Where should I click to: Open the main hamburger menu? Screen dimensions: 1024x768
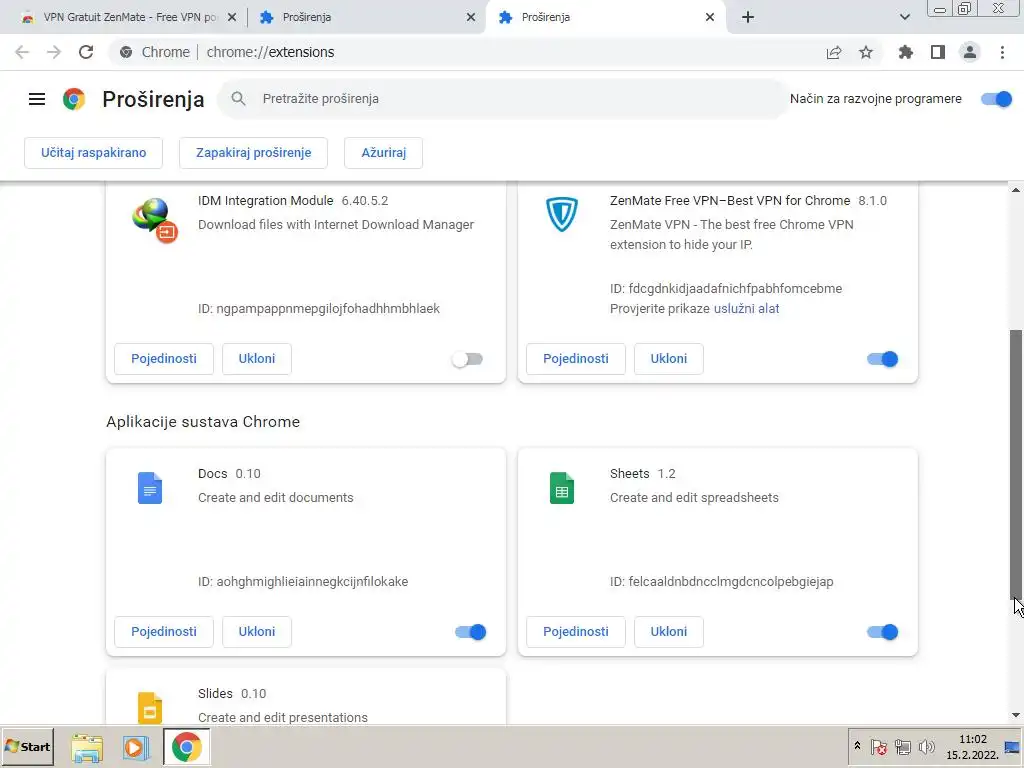37,99
